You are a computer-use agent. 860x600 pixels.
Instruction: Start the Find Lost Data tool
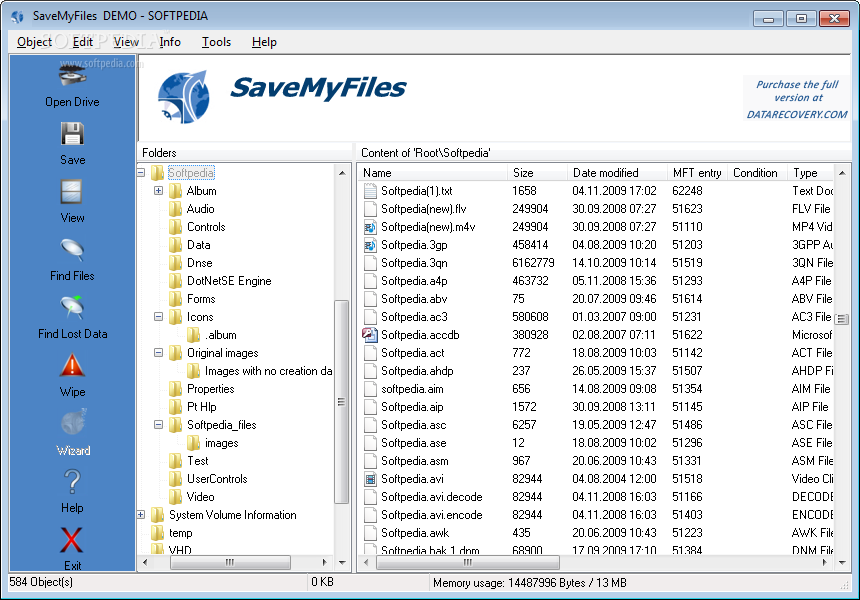click(72, 307)
